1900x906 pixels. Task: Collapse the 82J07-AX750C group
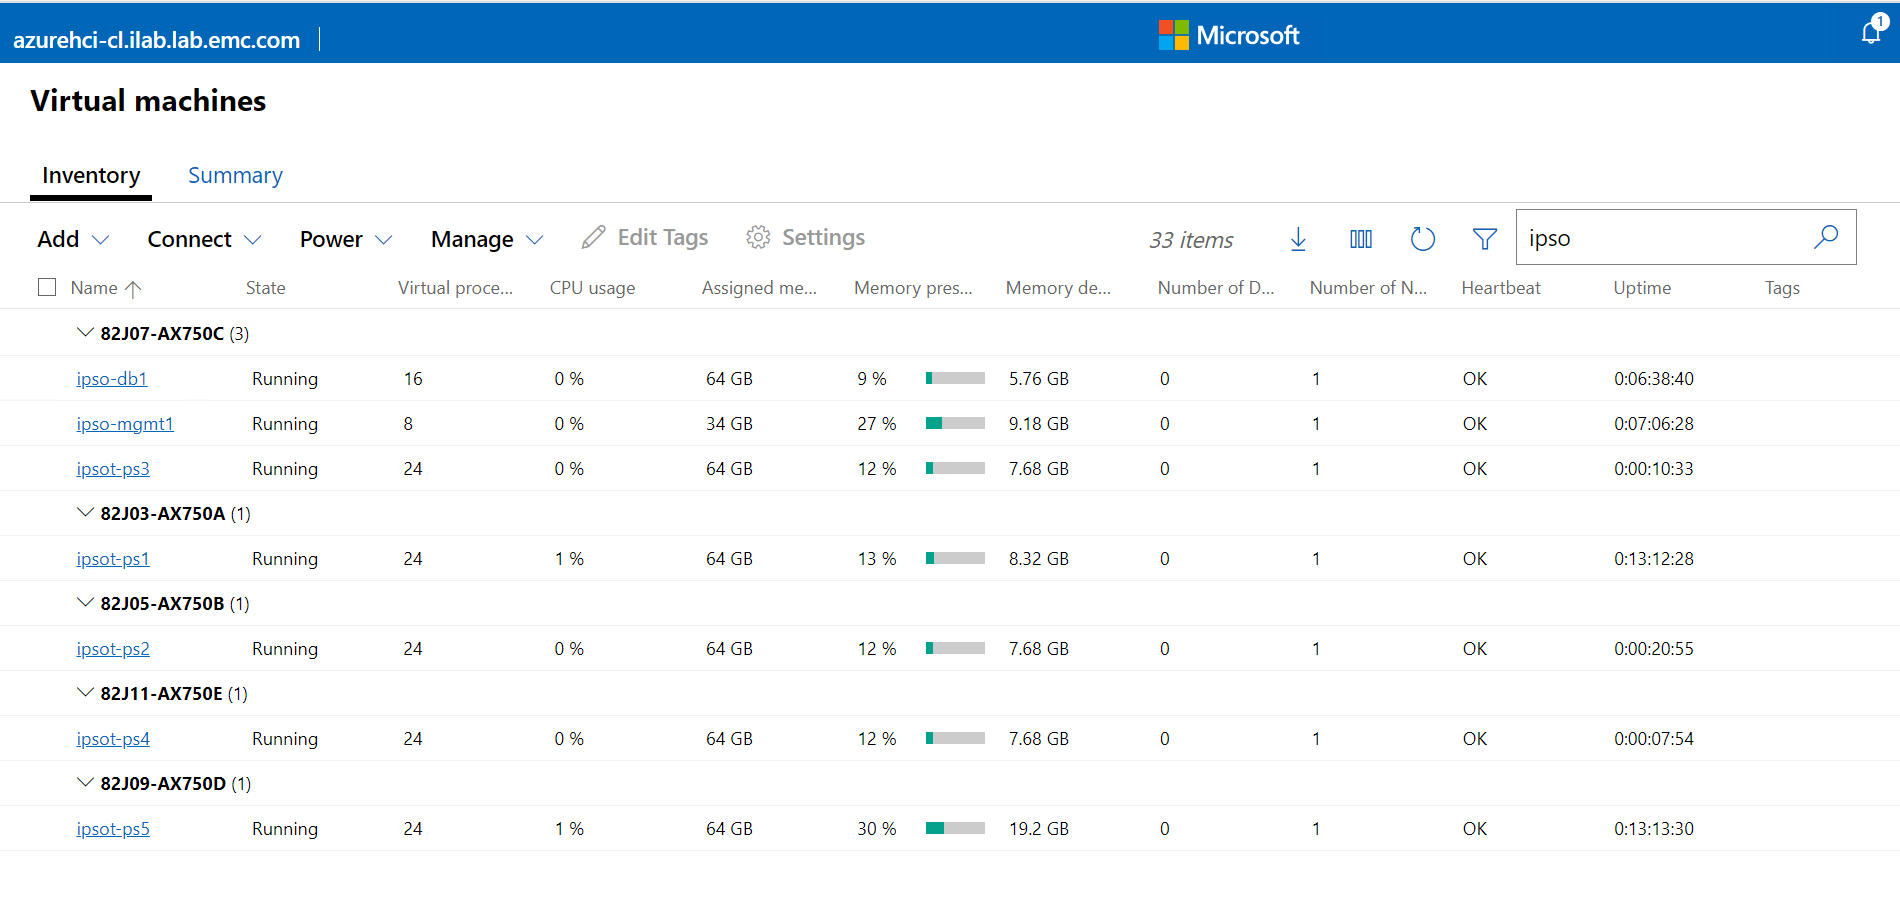coord(85,332)
